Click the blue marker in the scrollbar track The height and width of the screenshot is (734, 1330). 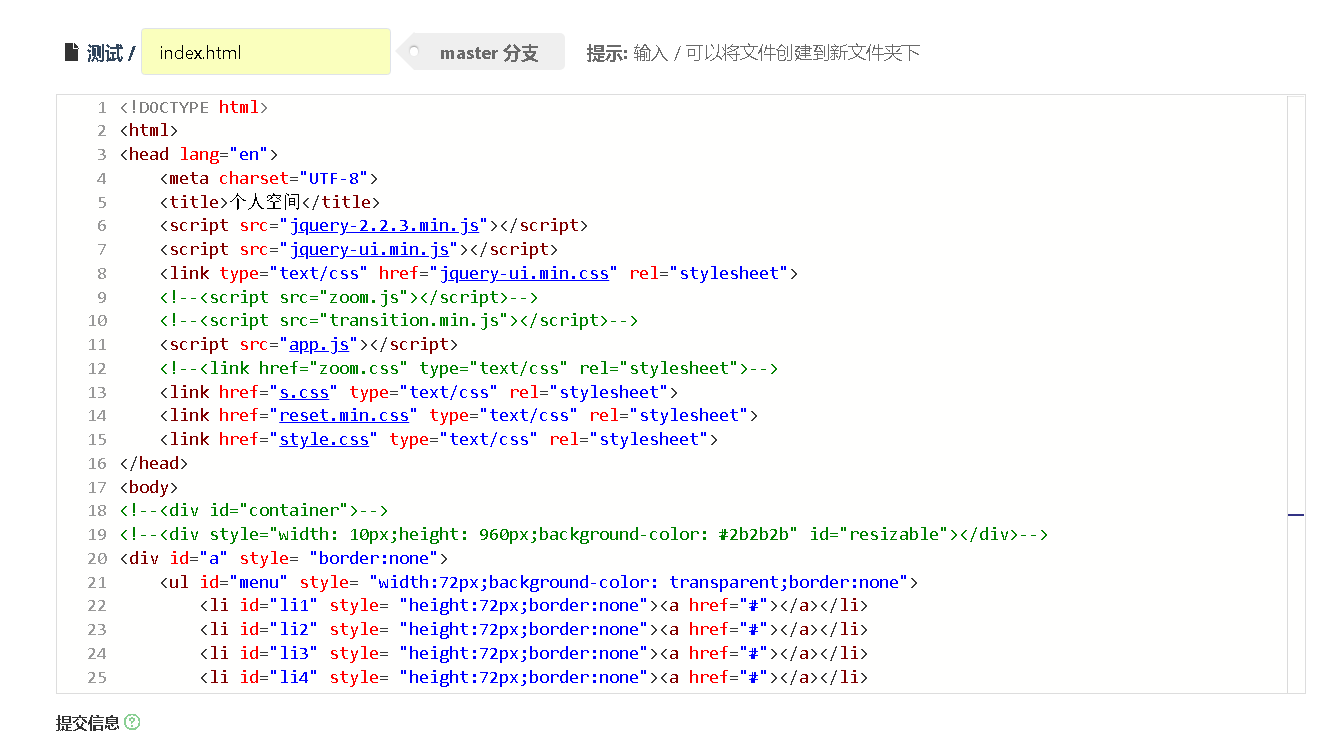tap(1296, 514)
